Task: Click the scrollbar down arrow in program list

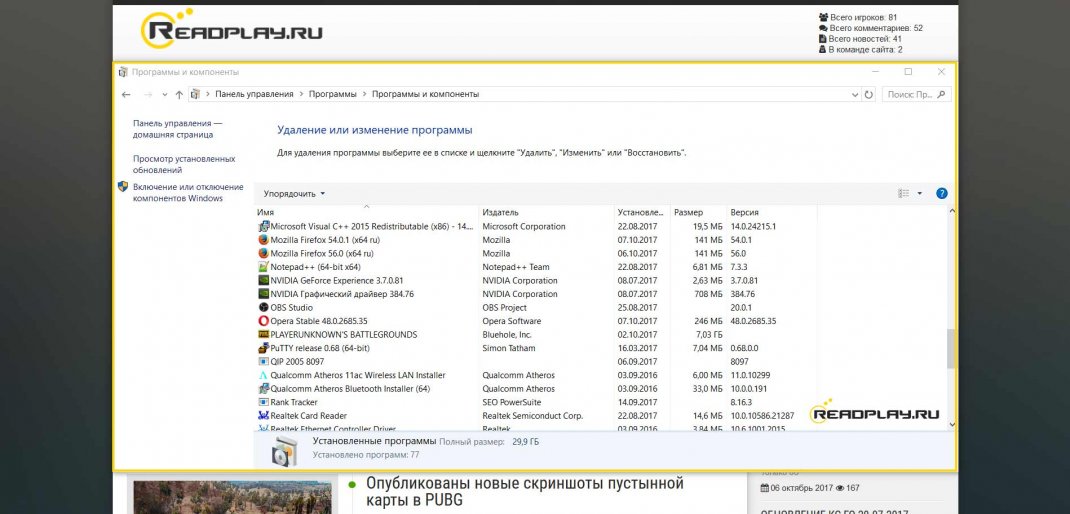Action: [952, 424]
